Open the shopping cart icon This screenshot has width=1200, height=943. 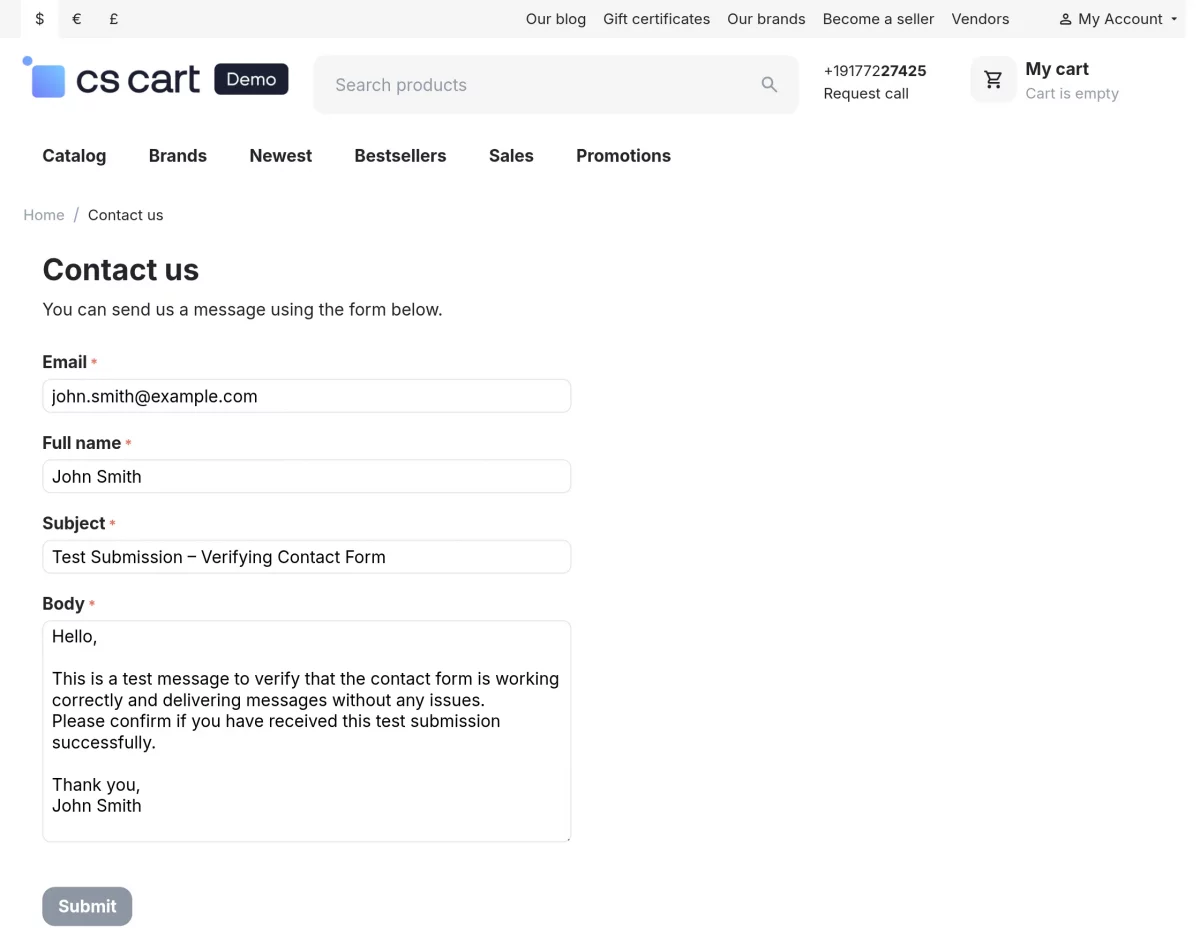point(993,81)
